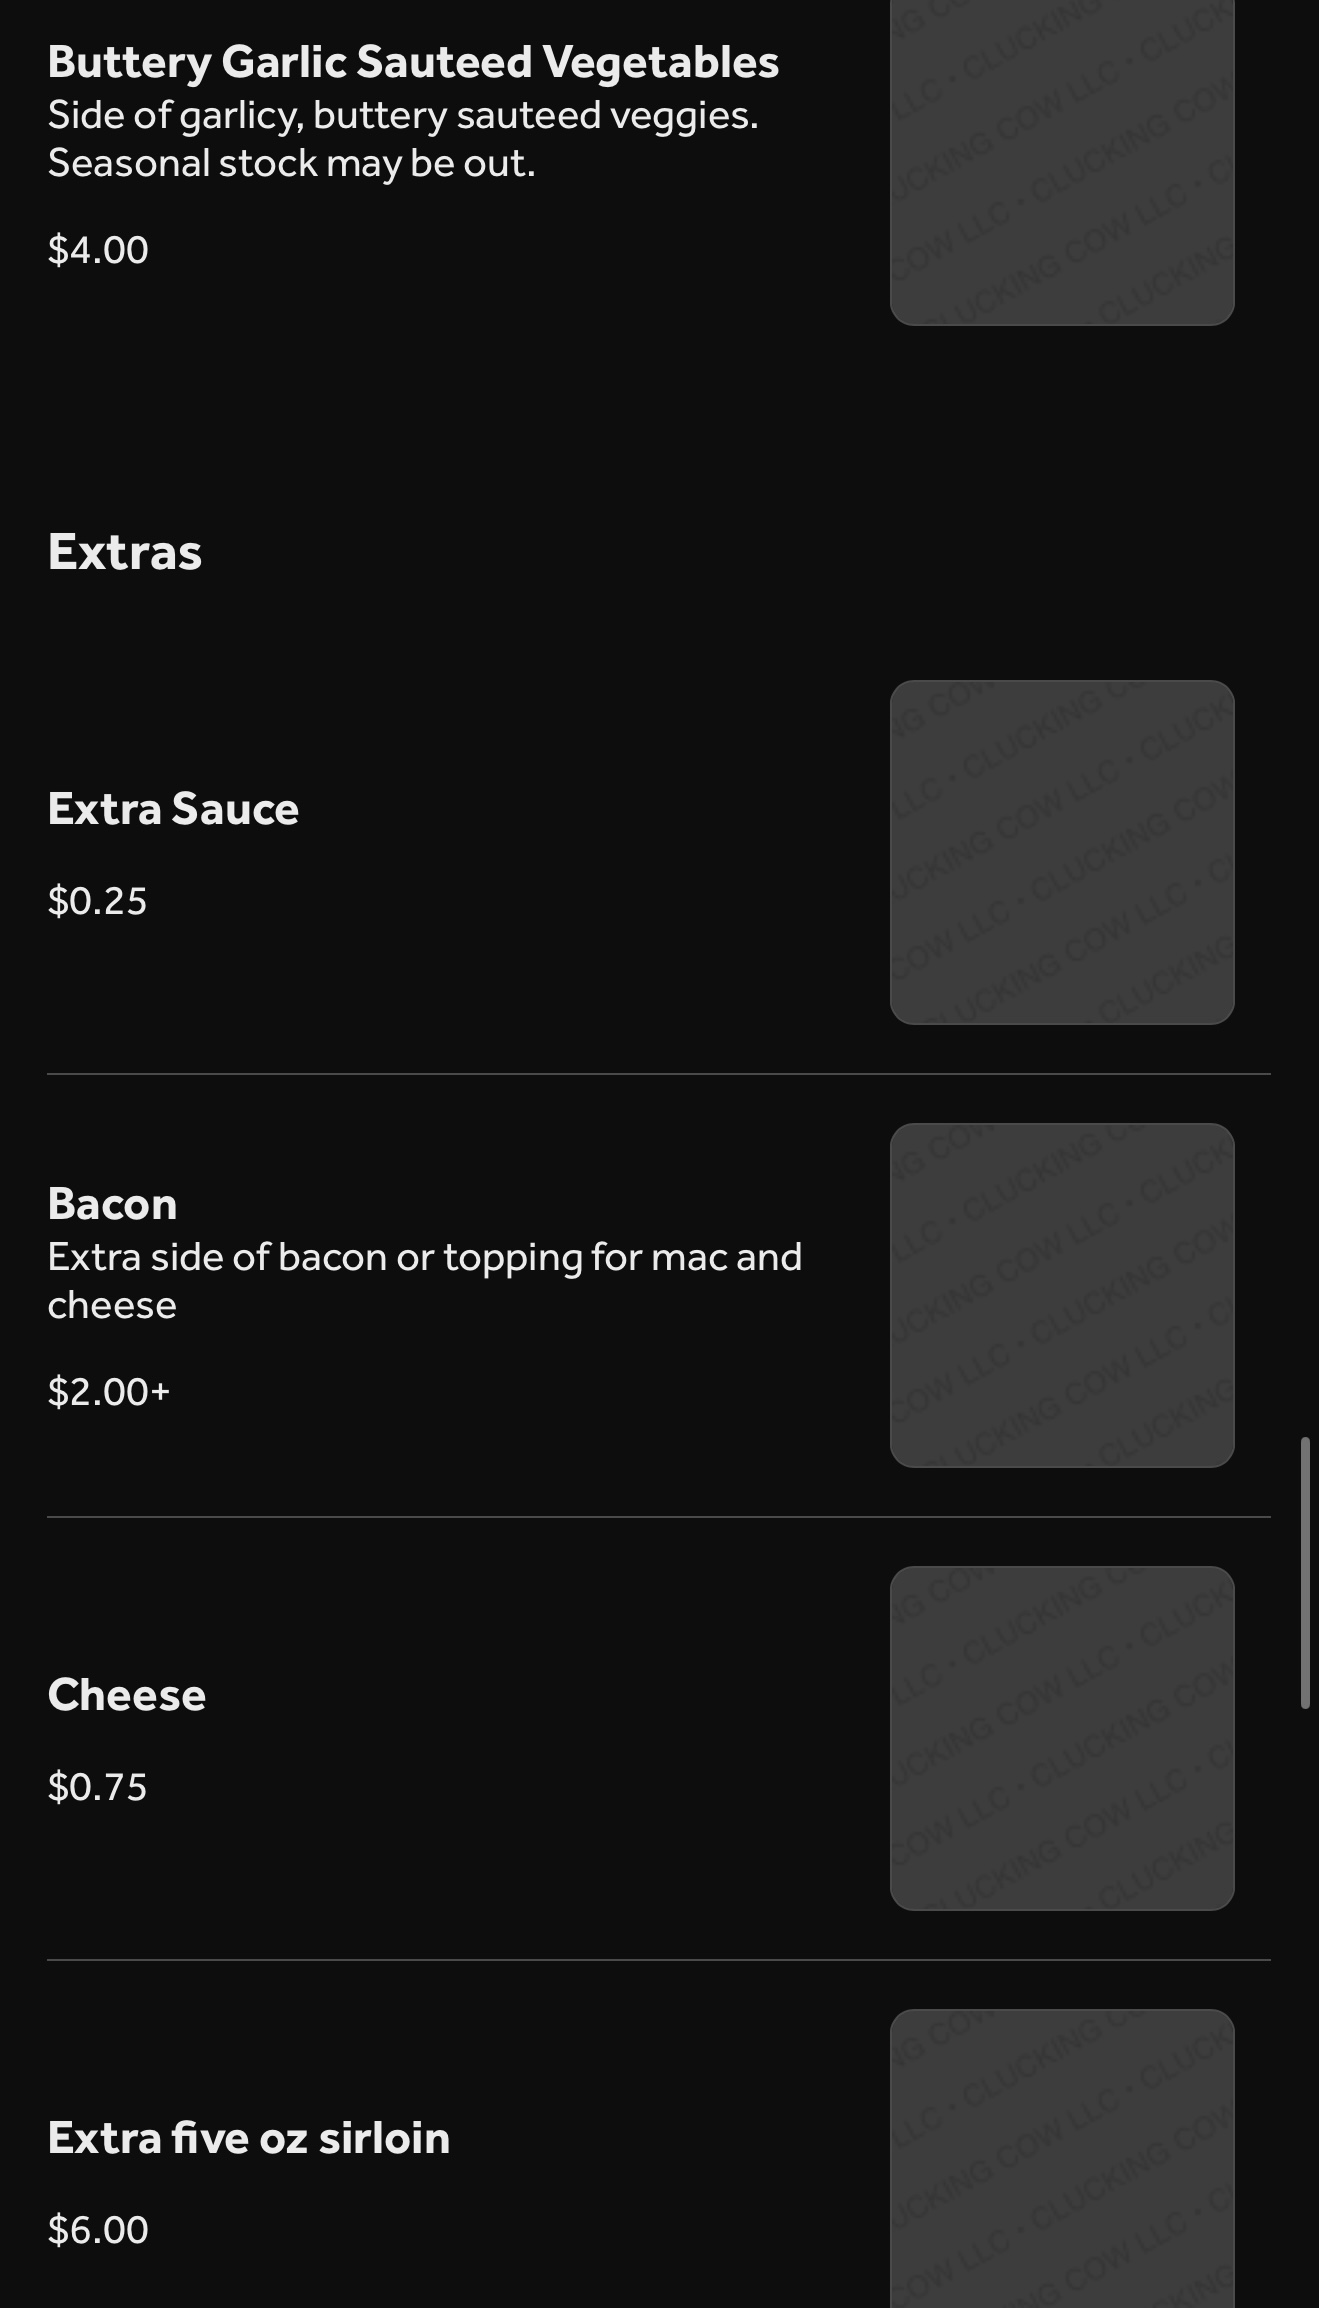Click the vertical scrollbar thumb
This screenshot has height=2308, width=1319.
pyautogui.click(x=1305, y=1572)
